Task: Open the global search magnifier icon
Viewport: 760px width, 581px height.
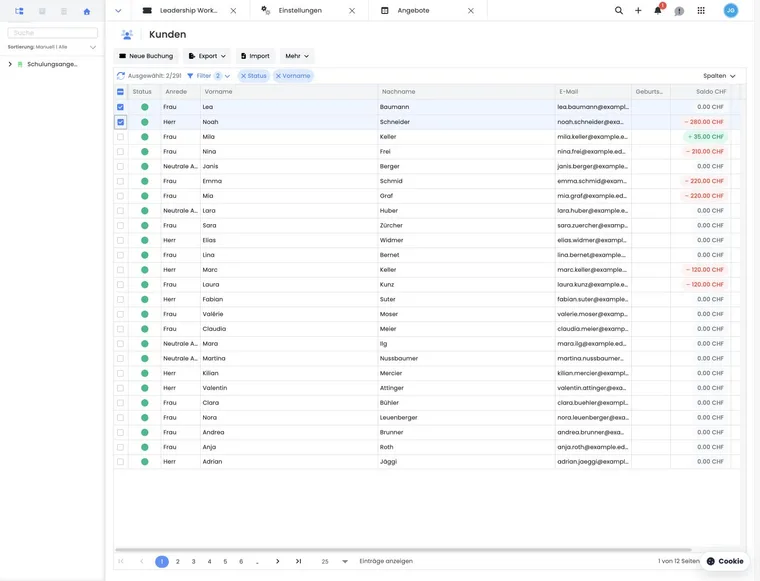Action: pyautogui.click(x=618, y=10)
